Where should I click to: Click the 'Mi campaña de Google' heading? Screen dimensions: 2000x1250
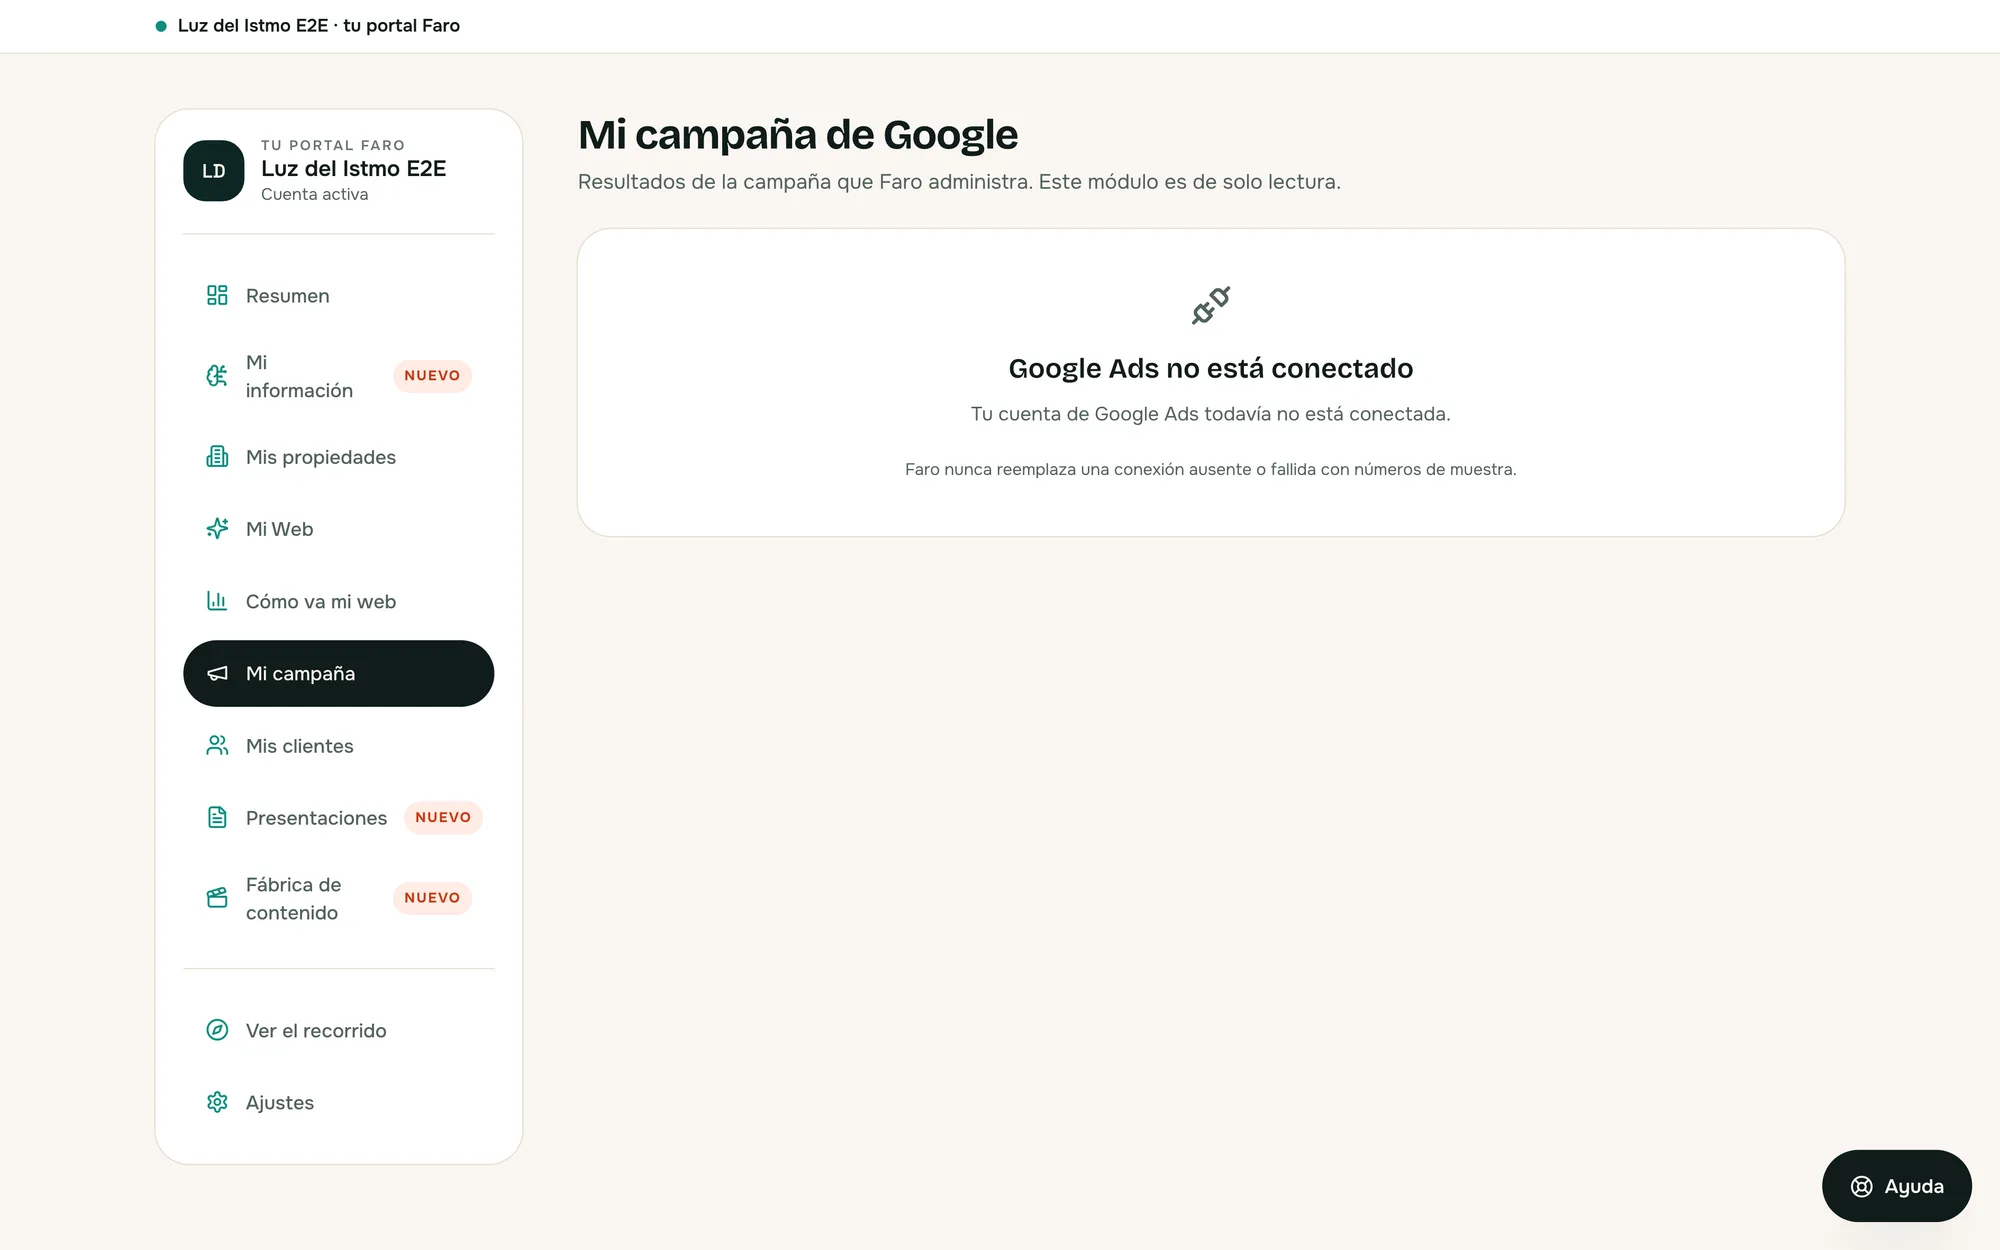tap(797, 135)
